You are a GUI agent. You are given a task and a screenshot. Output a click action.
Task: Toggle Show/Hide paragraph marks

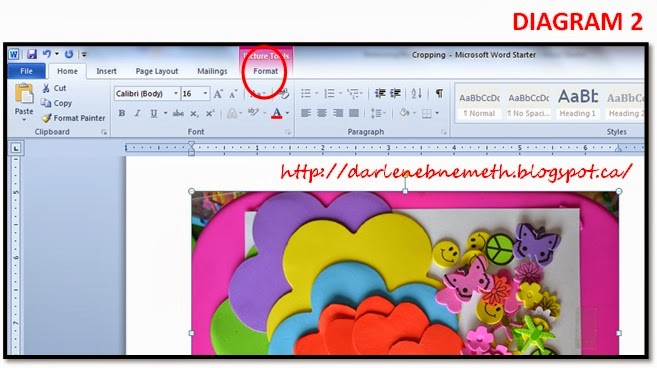click(439, 93)
